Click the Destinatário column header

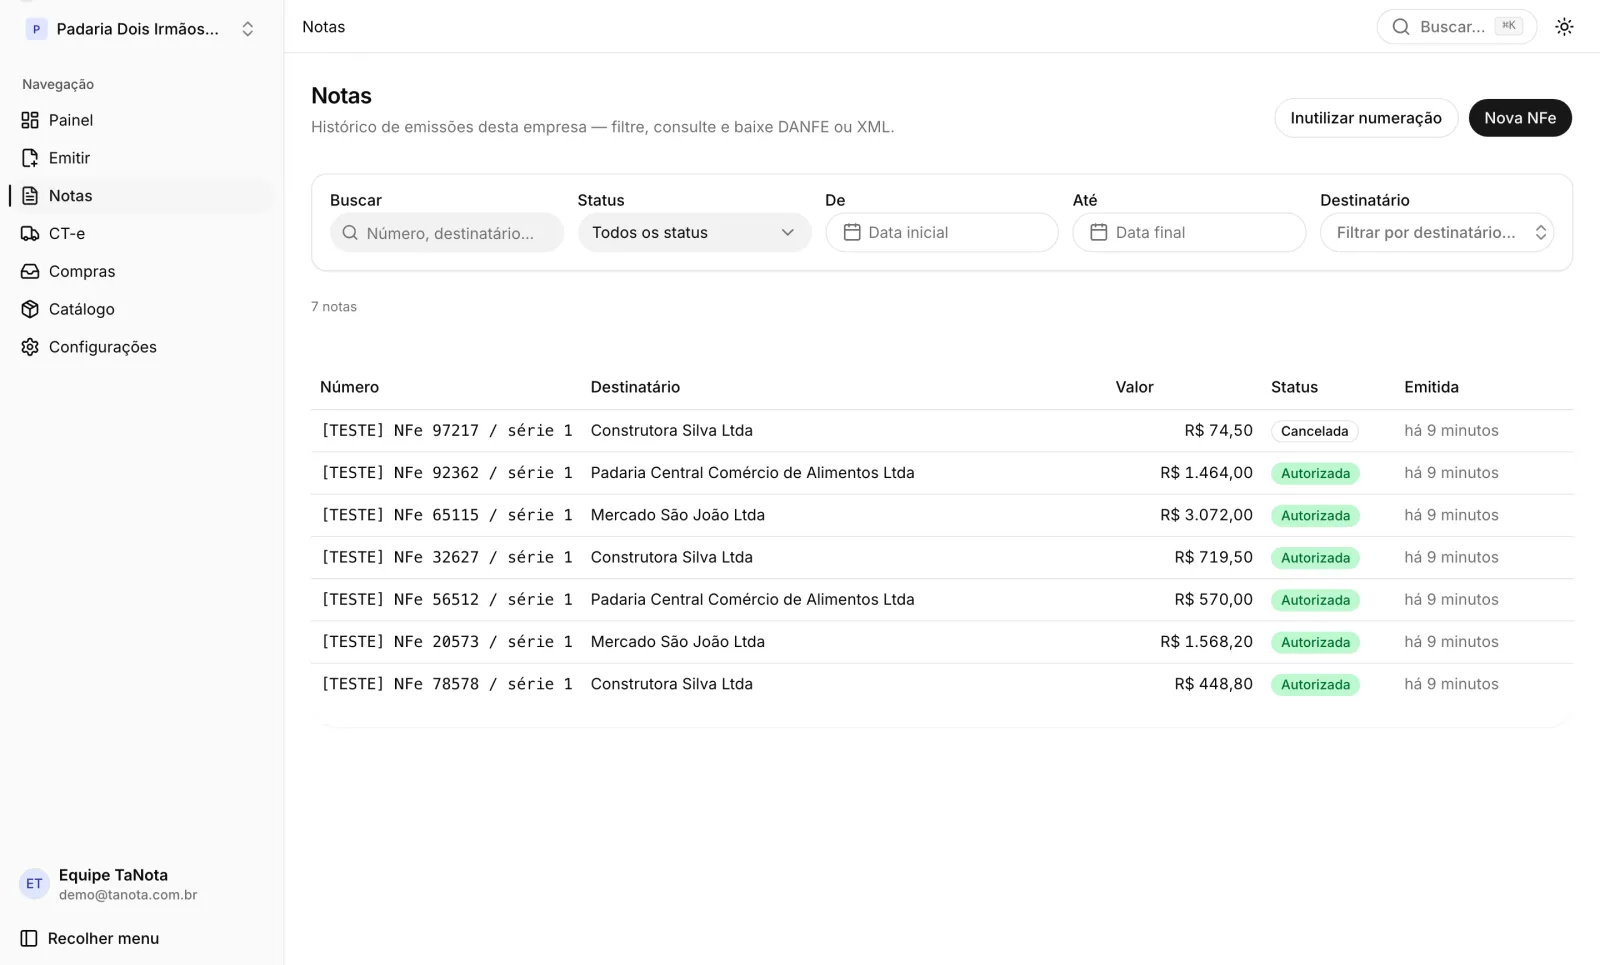click(x=635, y=387)
